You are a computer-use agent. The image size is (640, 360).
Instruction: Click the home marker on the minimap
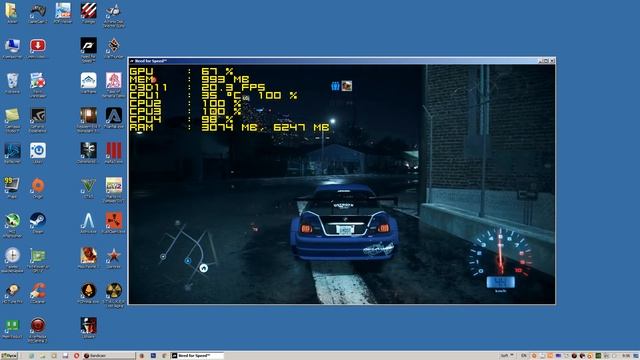pos(203,268)
